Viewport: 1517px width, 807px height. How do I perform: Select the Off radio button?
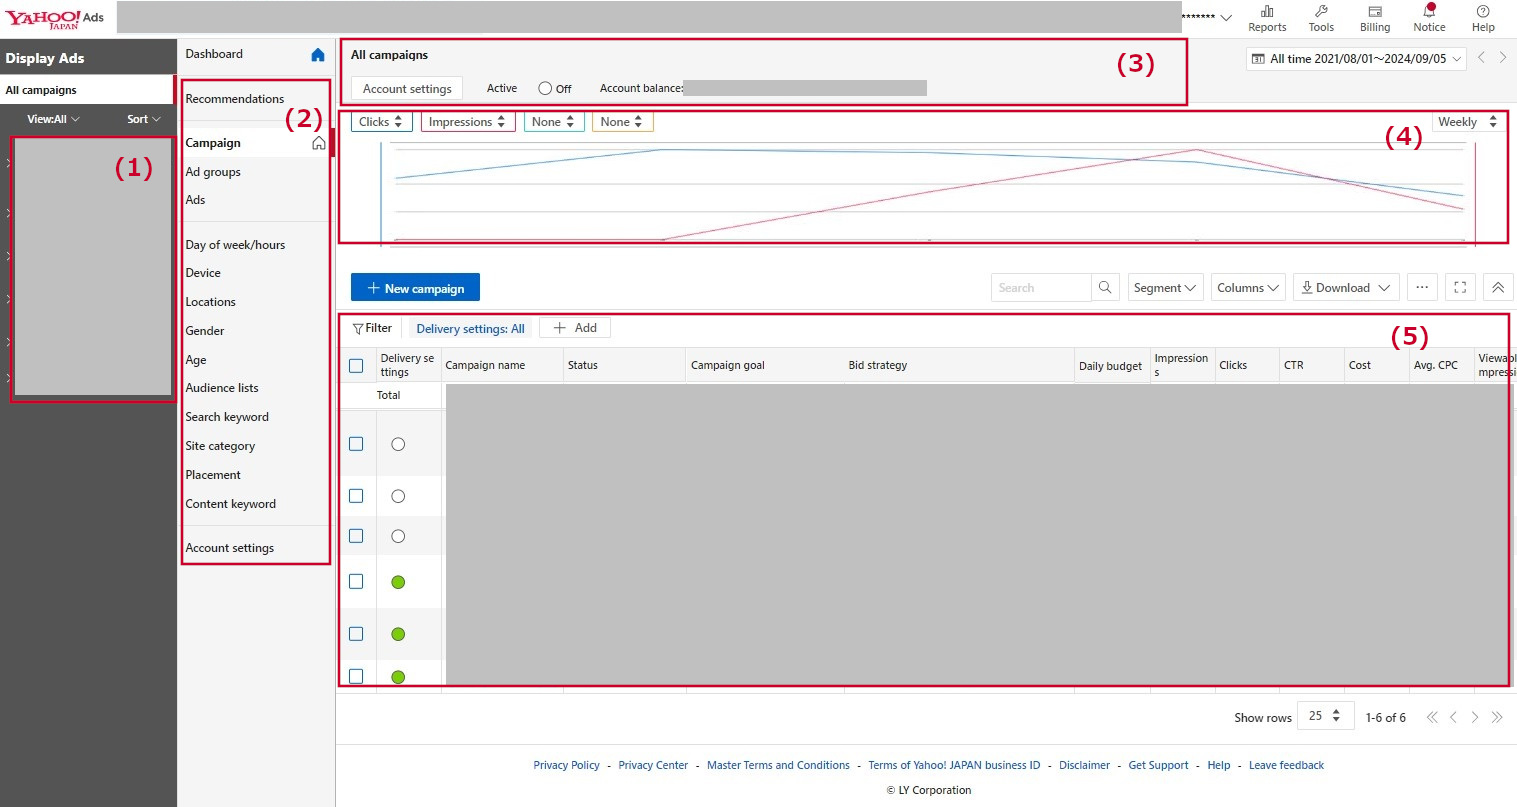pyautogui.click(x=545, y=89)
